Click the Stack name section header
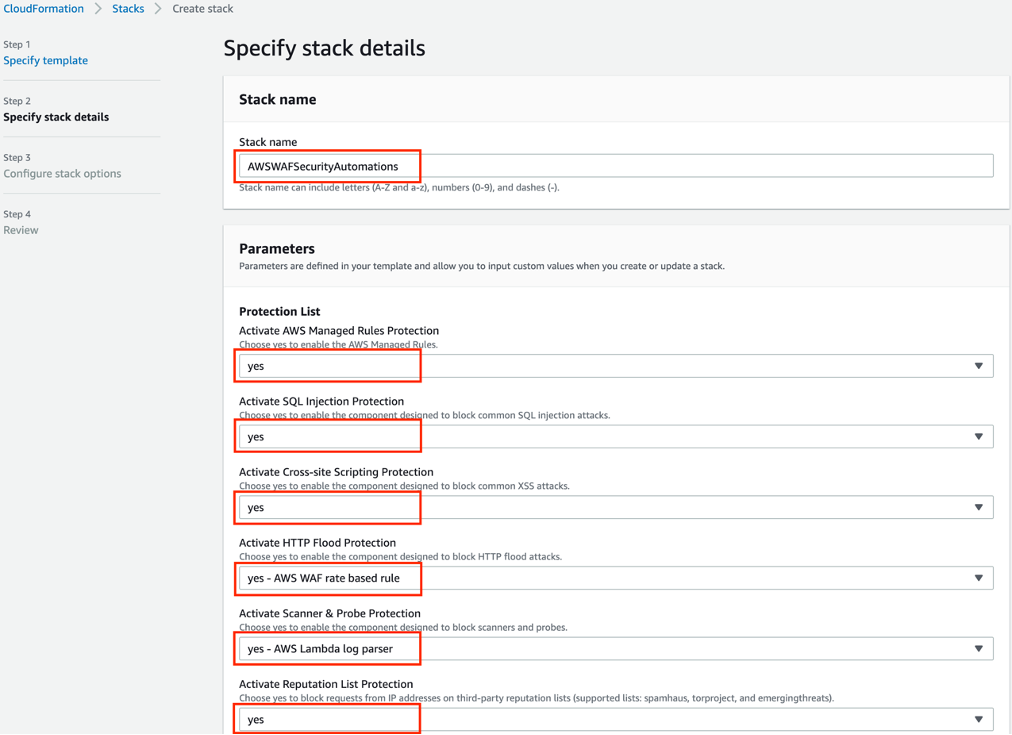1012x735 pixels. (x=278, y=100)
